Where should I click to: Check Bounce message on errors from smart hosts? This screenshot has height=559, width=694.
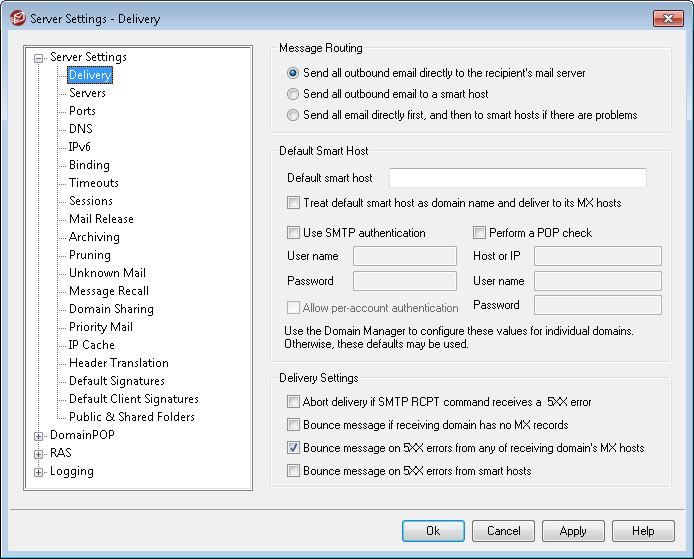pos(294,470)
